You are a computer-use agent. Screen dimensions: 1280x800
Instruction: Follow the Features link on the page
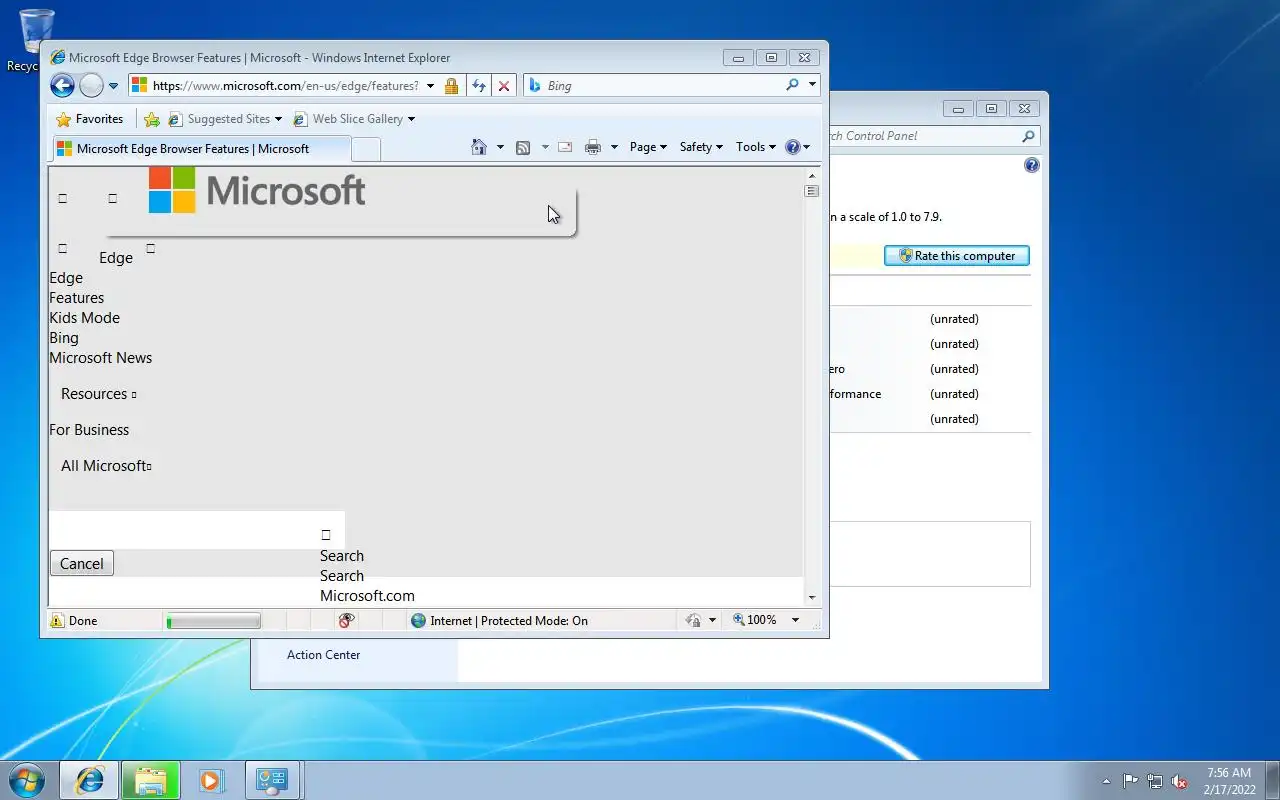[77, 298]
